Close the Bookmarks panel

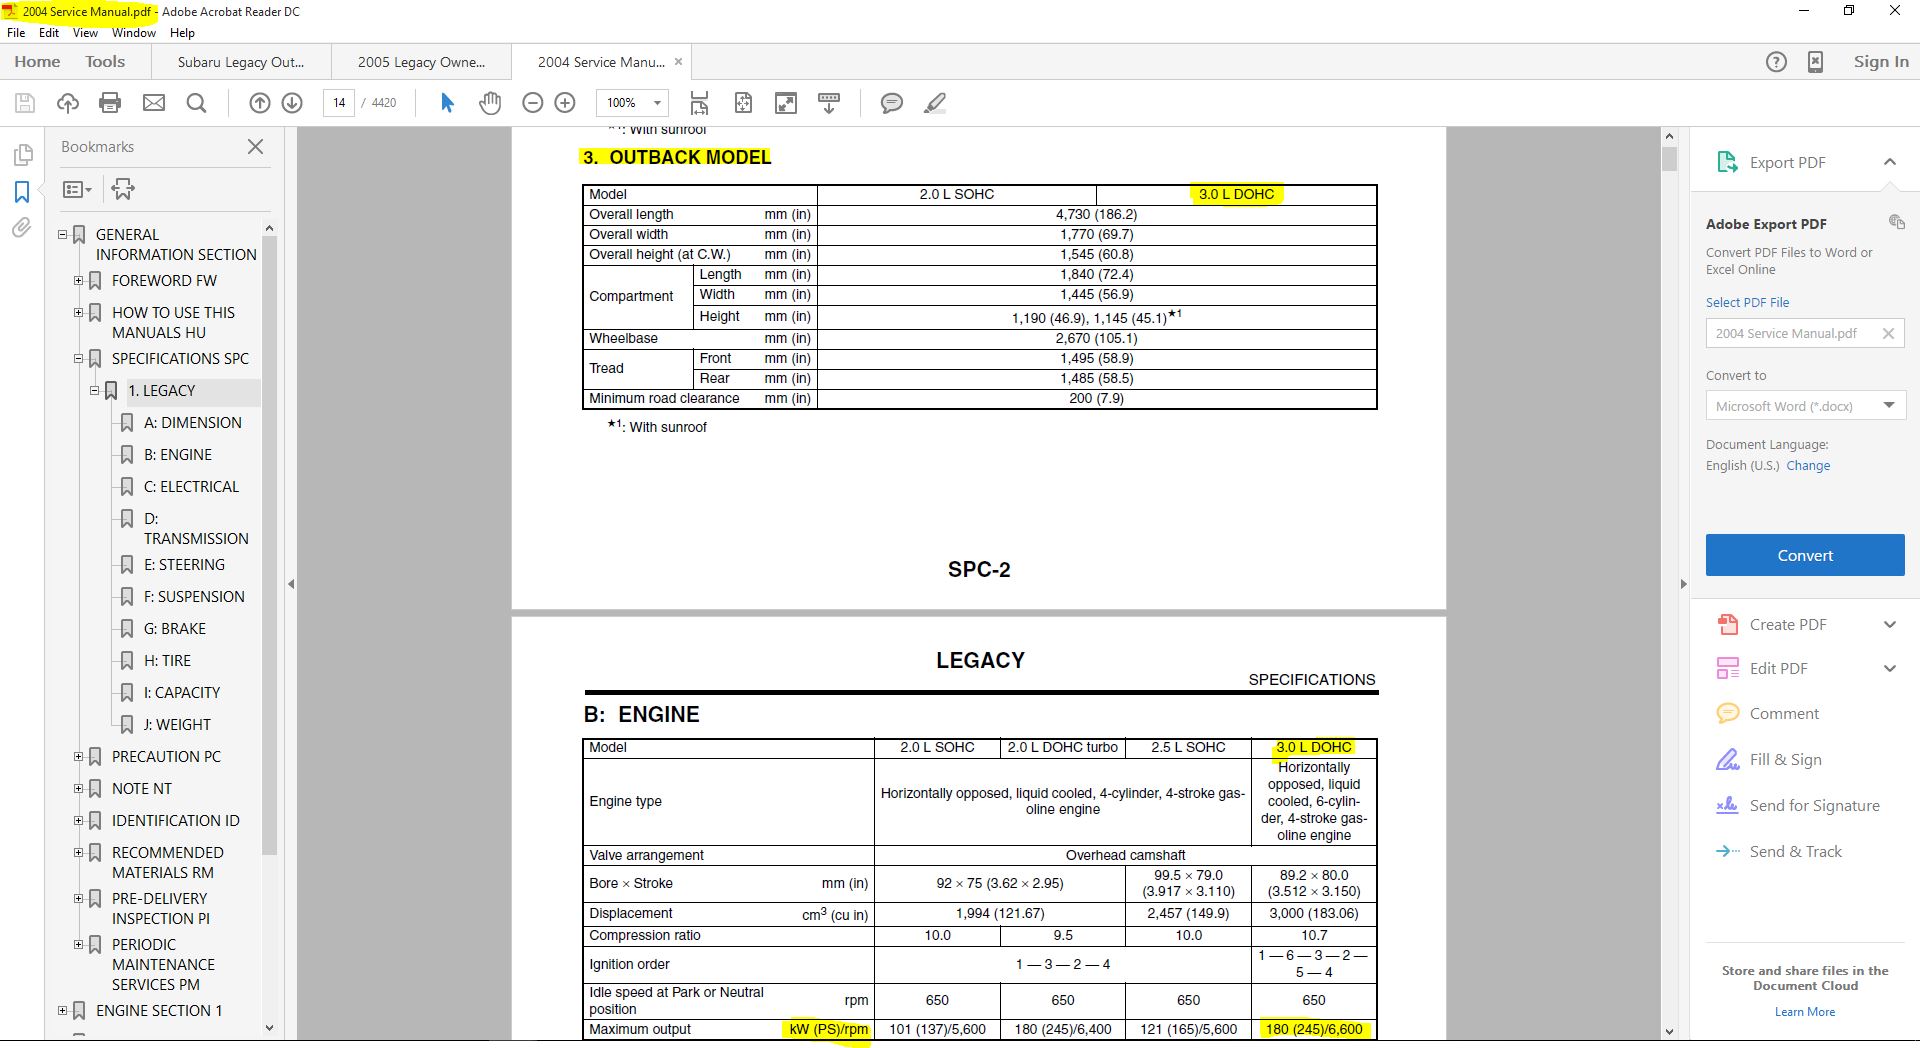coord(256,146)
